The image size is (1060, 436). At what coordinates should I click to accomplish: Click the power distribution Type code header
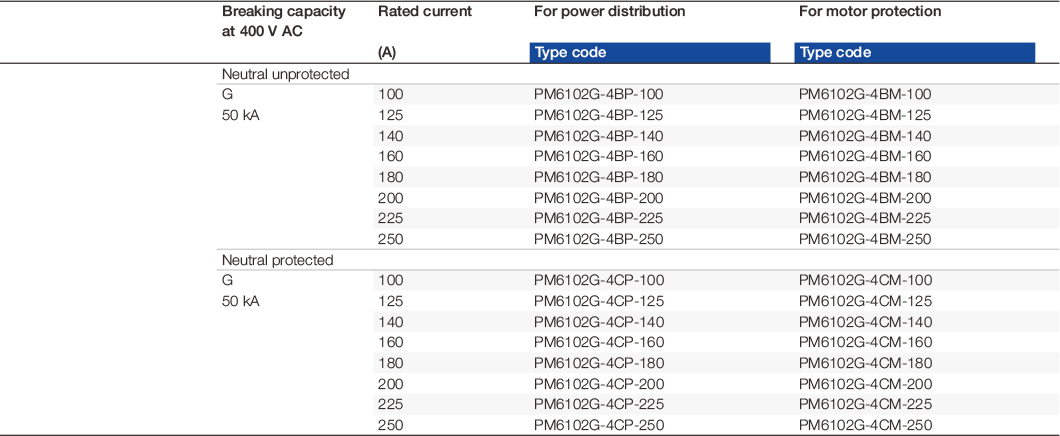pyautogui.click(x=650, y=53)
